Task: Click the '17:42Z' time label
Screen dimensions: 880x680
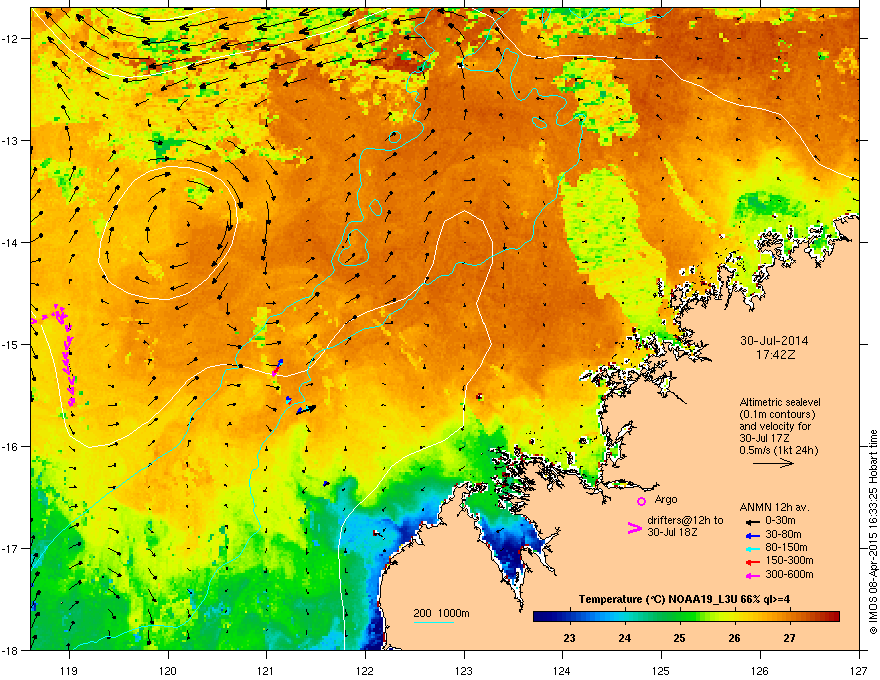Action: 775,355
